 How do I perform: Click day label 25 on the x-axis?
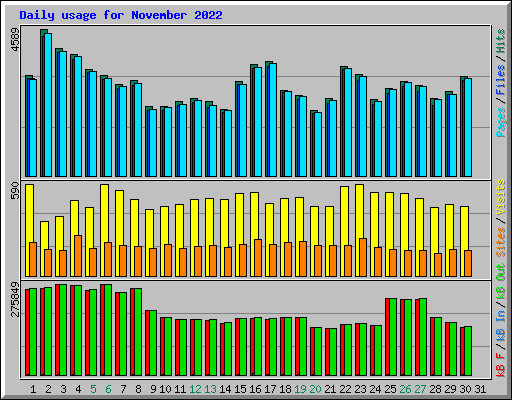[x=390, y=389]
